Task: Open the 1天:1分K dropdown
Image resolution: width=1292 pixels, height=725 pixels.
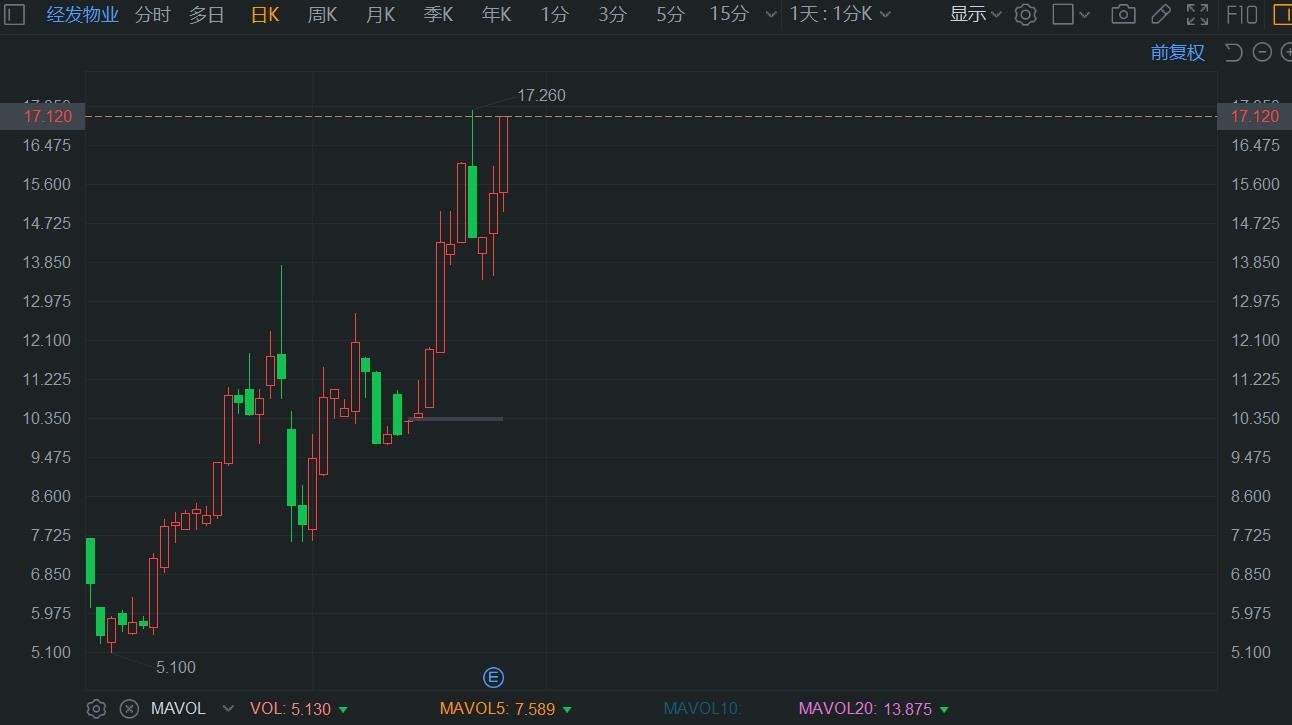Action: [839, 14]
